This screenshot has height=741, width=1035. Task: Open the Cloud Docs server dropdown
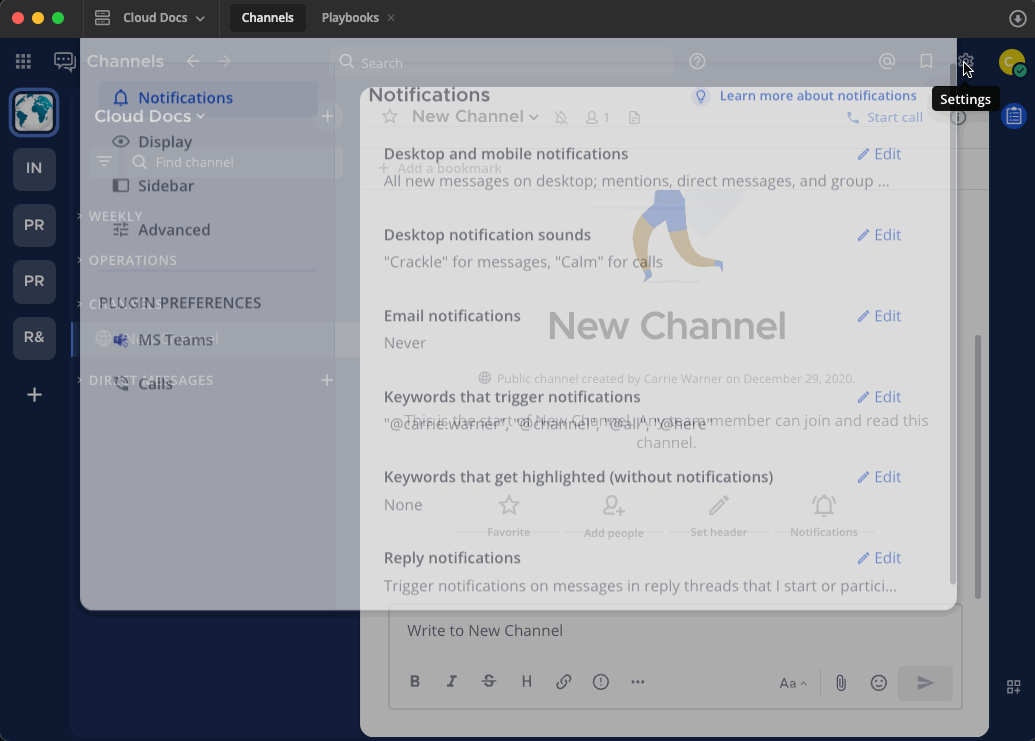(150, 18)
